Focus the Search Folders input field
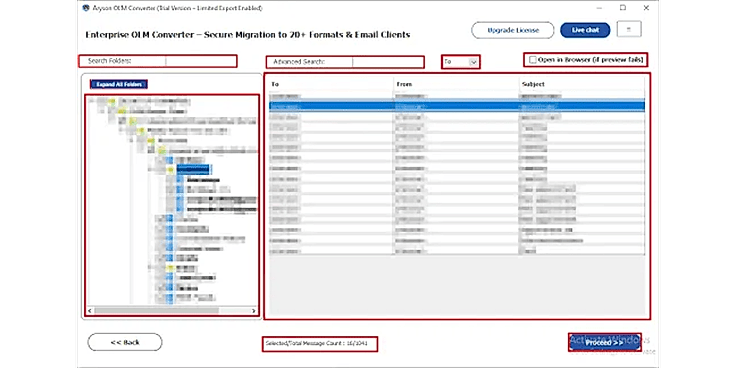The height and width of the screenshot is (368, 736). [x=200, y=61]
